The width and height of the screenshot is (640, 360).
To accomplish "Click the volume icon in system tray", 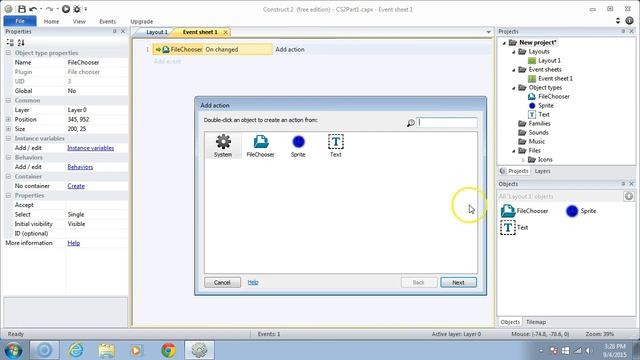I will pos(589,350).
